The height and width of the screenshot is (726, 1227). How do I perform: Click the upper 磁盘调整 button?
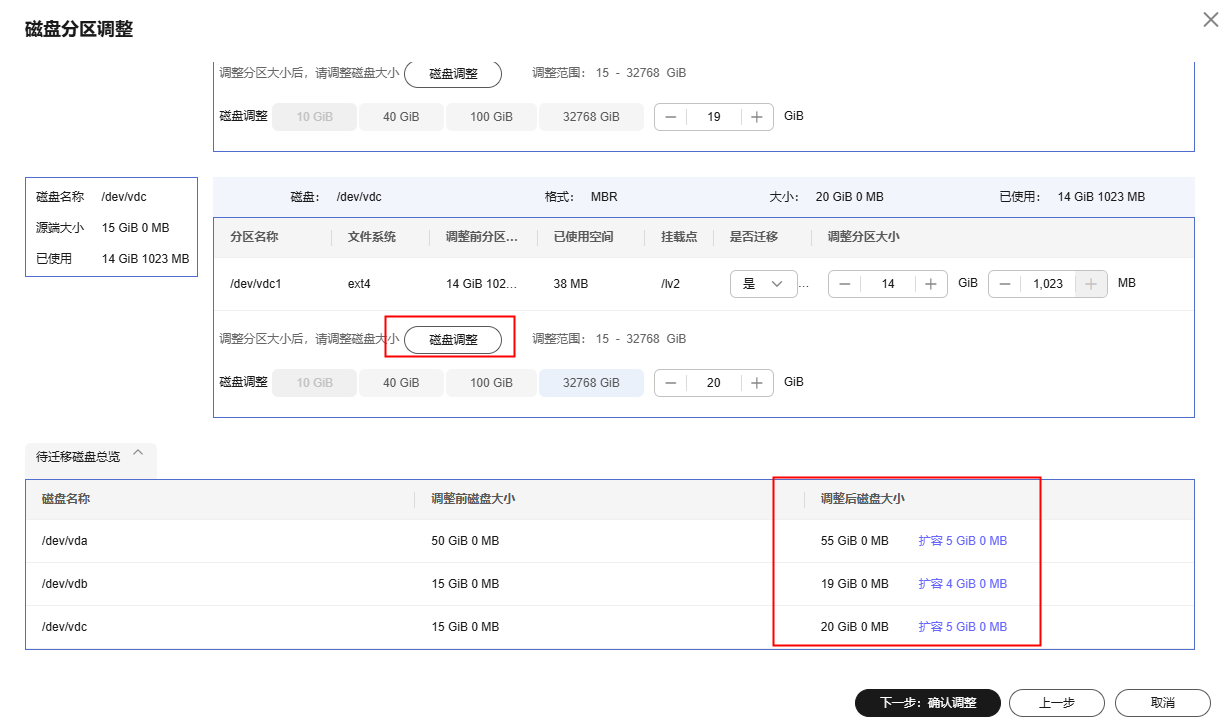tap(453, 73)
